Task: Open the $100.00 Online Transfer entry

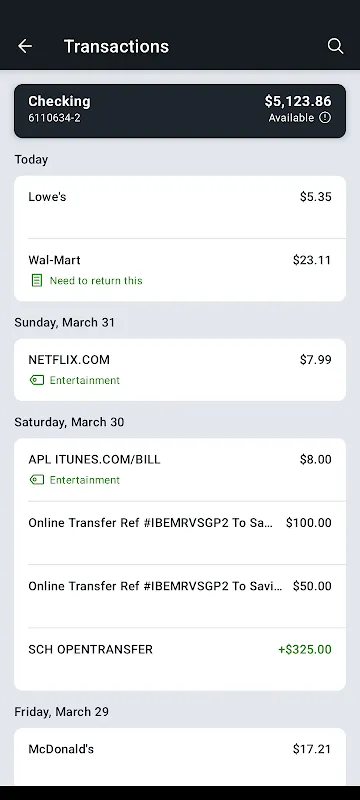Action: pos(180,533)
